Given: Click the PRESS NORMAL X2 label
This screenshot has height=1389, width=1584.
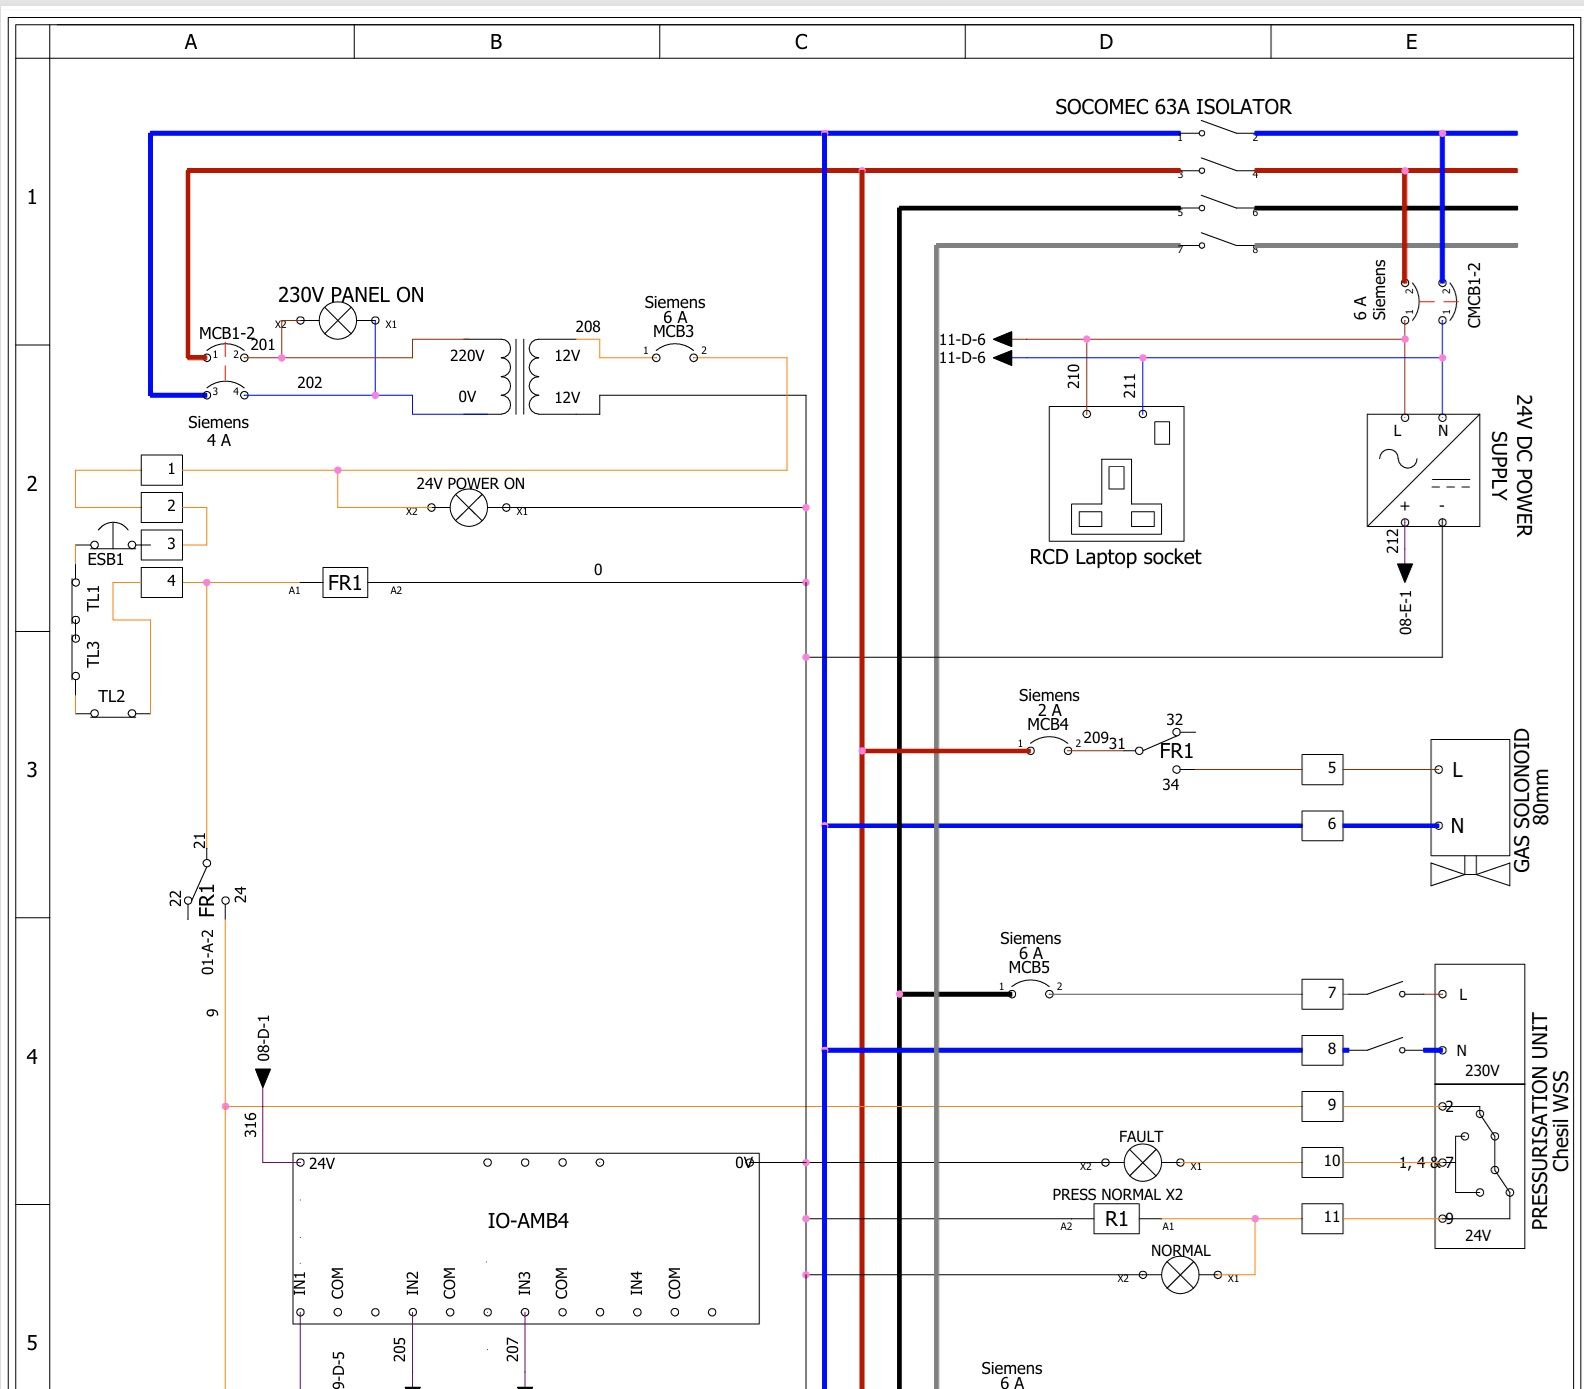Looking at the screenshot, I should coord(1117,1194).
